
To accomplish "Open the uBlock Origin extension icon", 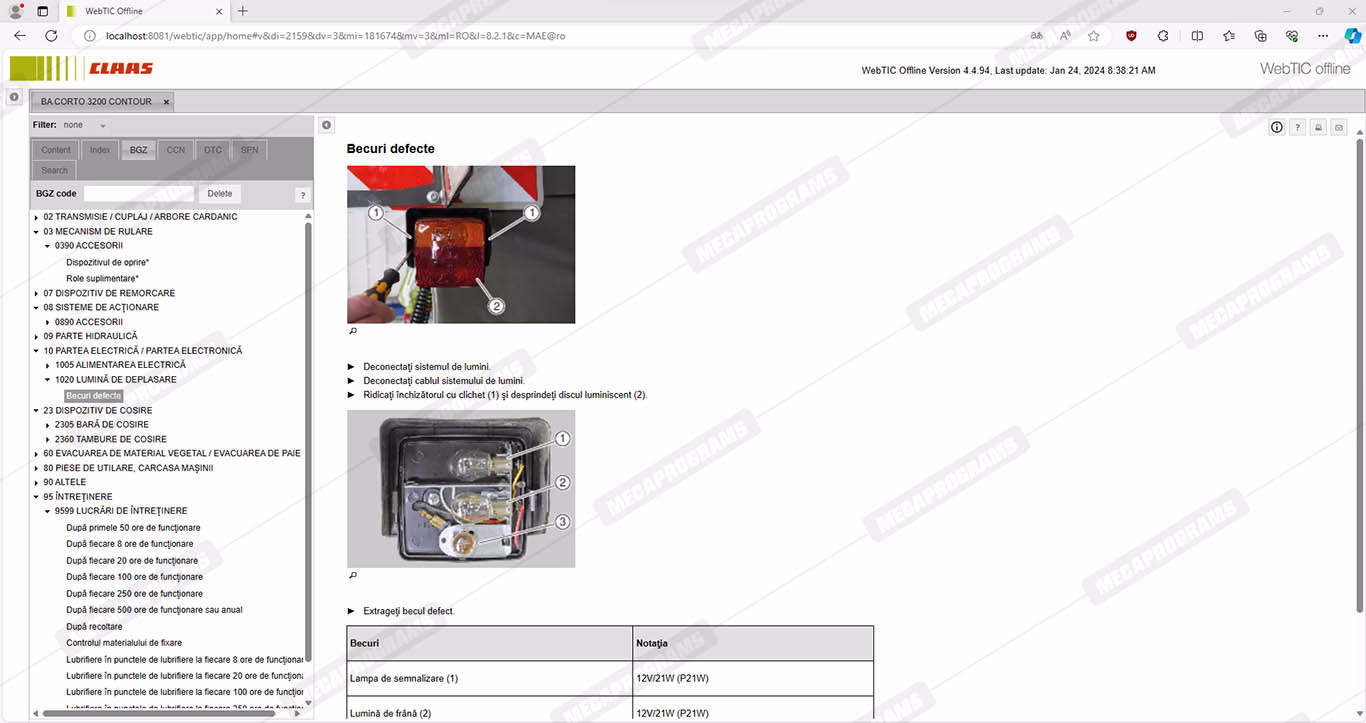I will pyautogui.click(x=1131, y=36).
